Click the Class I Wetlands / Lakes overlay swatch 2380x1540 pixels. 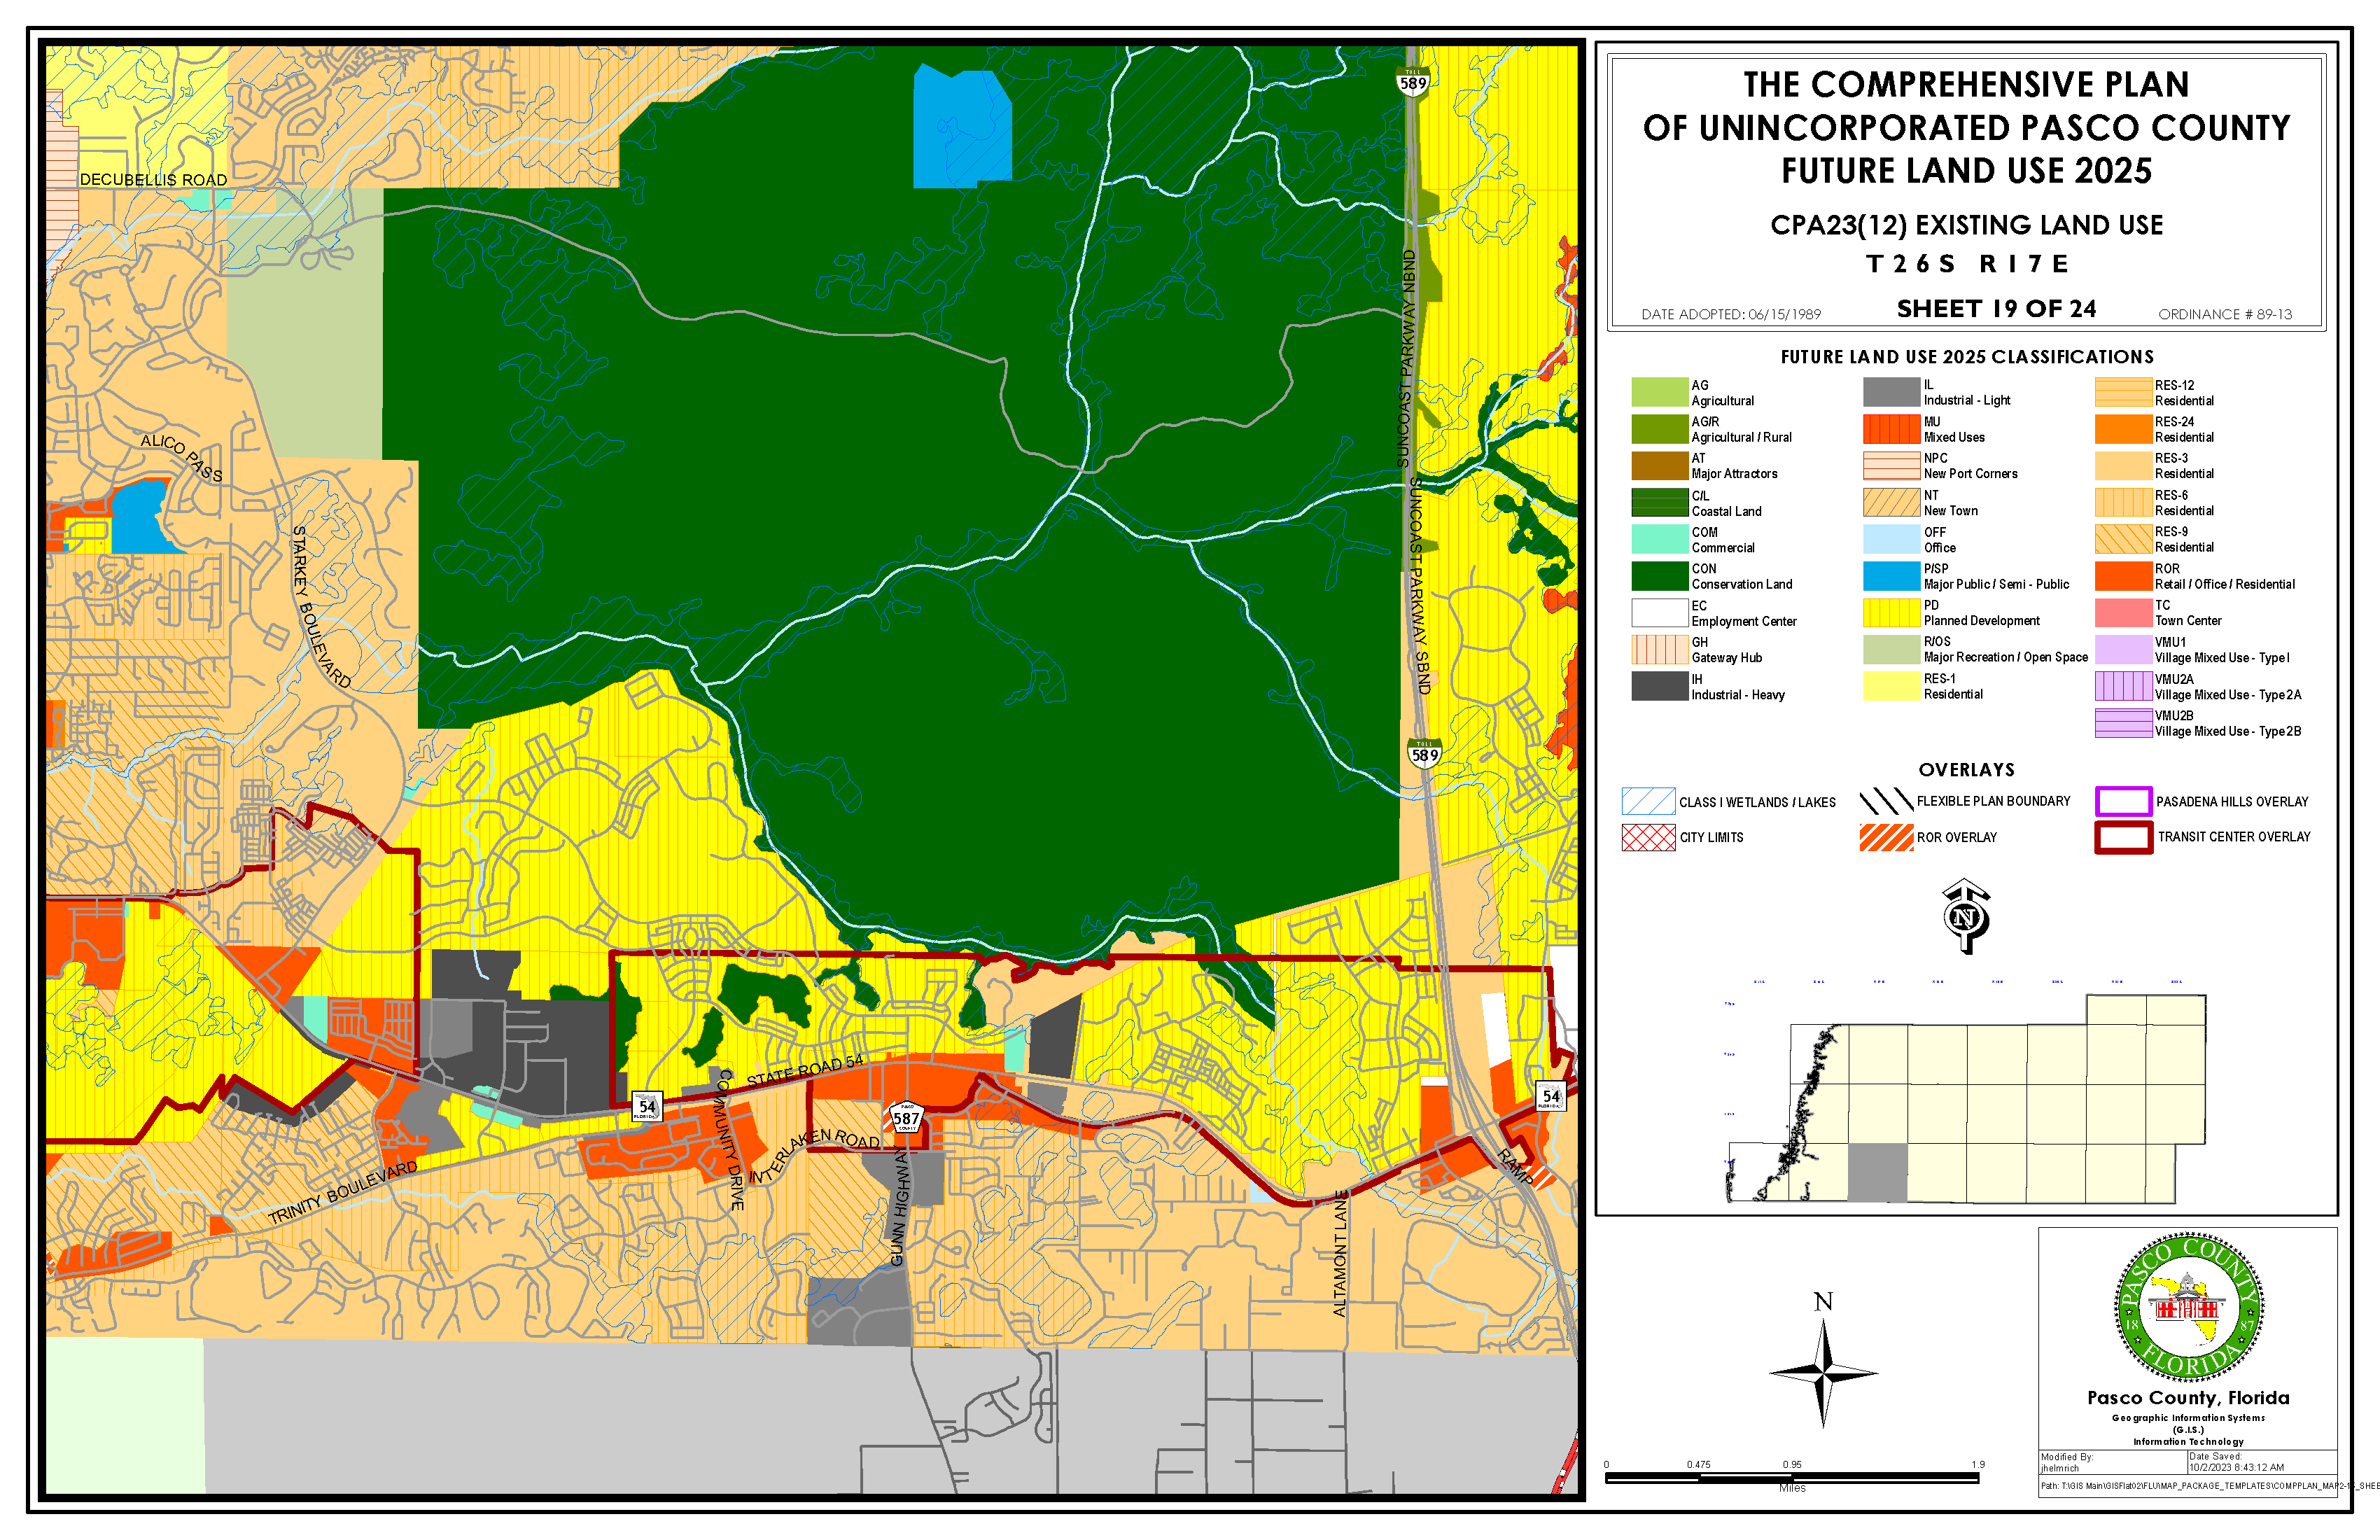[x=1648, y=801]
